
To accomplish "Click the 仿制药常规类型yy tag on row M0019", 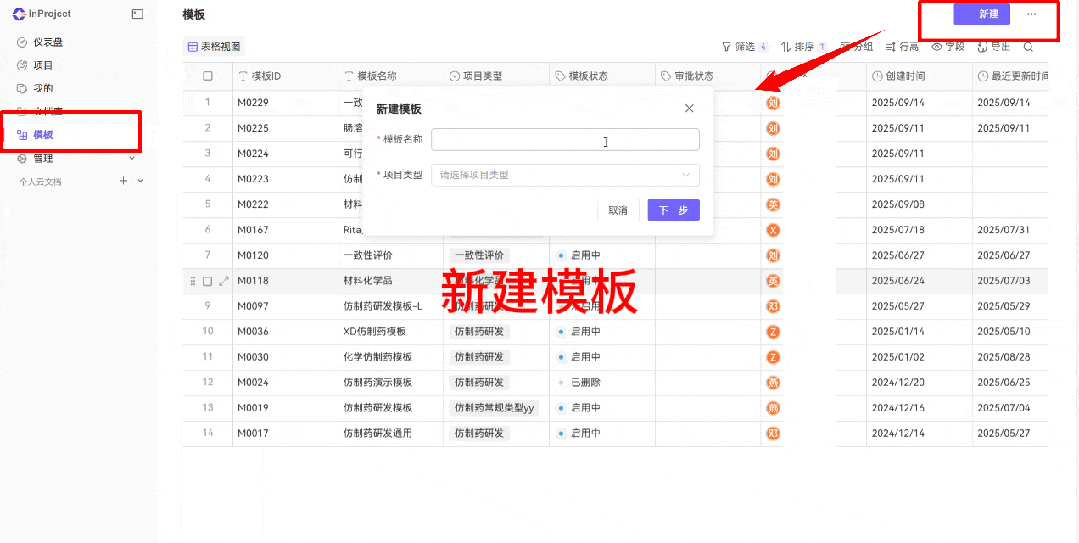I will [494, 408].
